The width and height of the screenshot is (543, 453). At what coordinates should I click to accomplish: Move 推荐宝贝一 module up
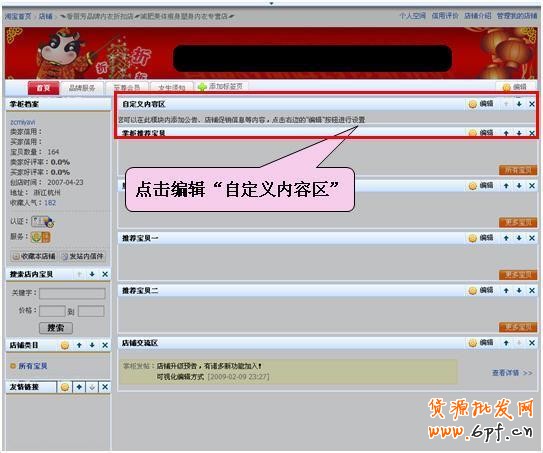[506, 238]
